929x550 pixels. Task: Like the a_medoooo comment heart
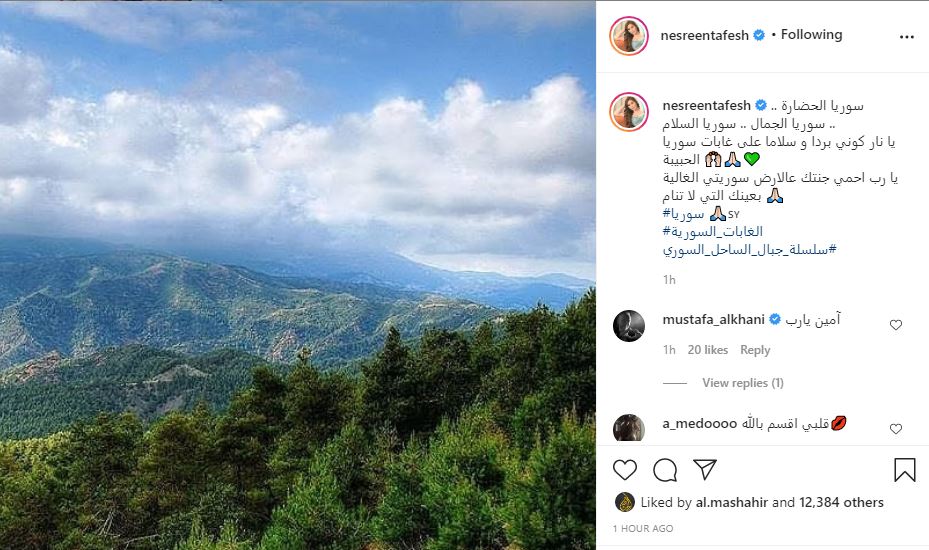tap(896, 429)
